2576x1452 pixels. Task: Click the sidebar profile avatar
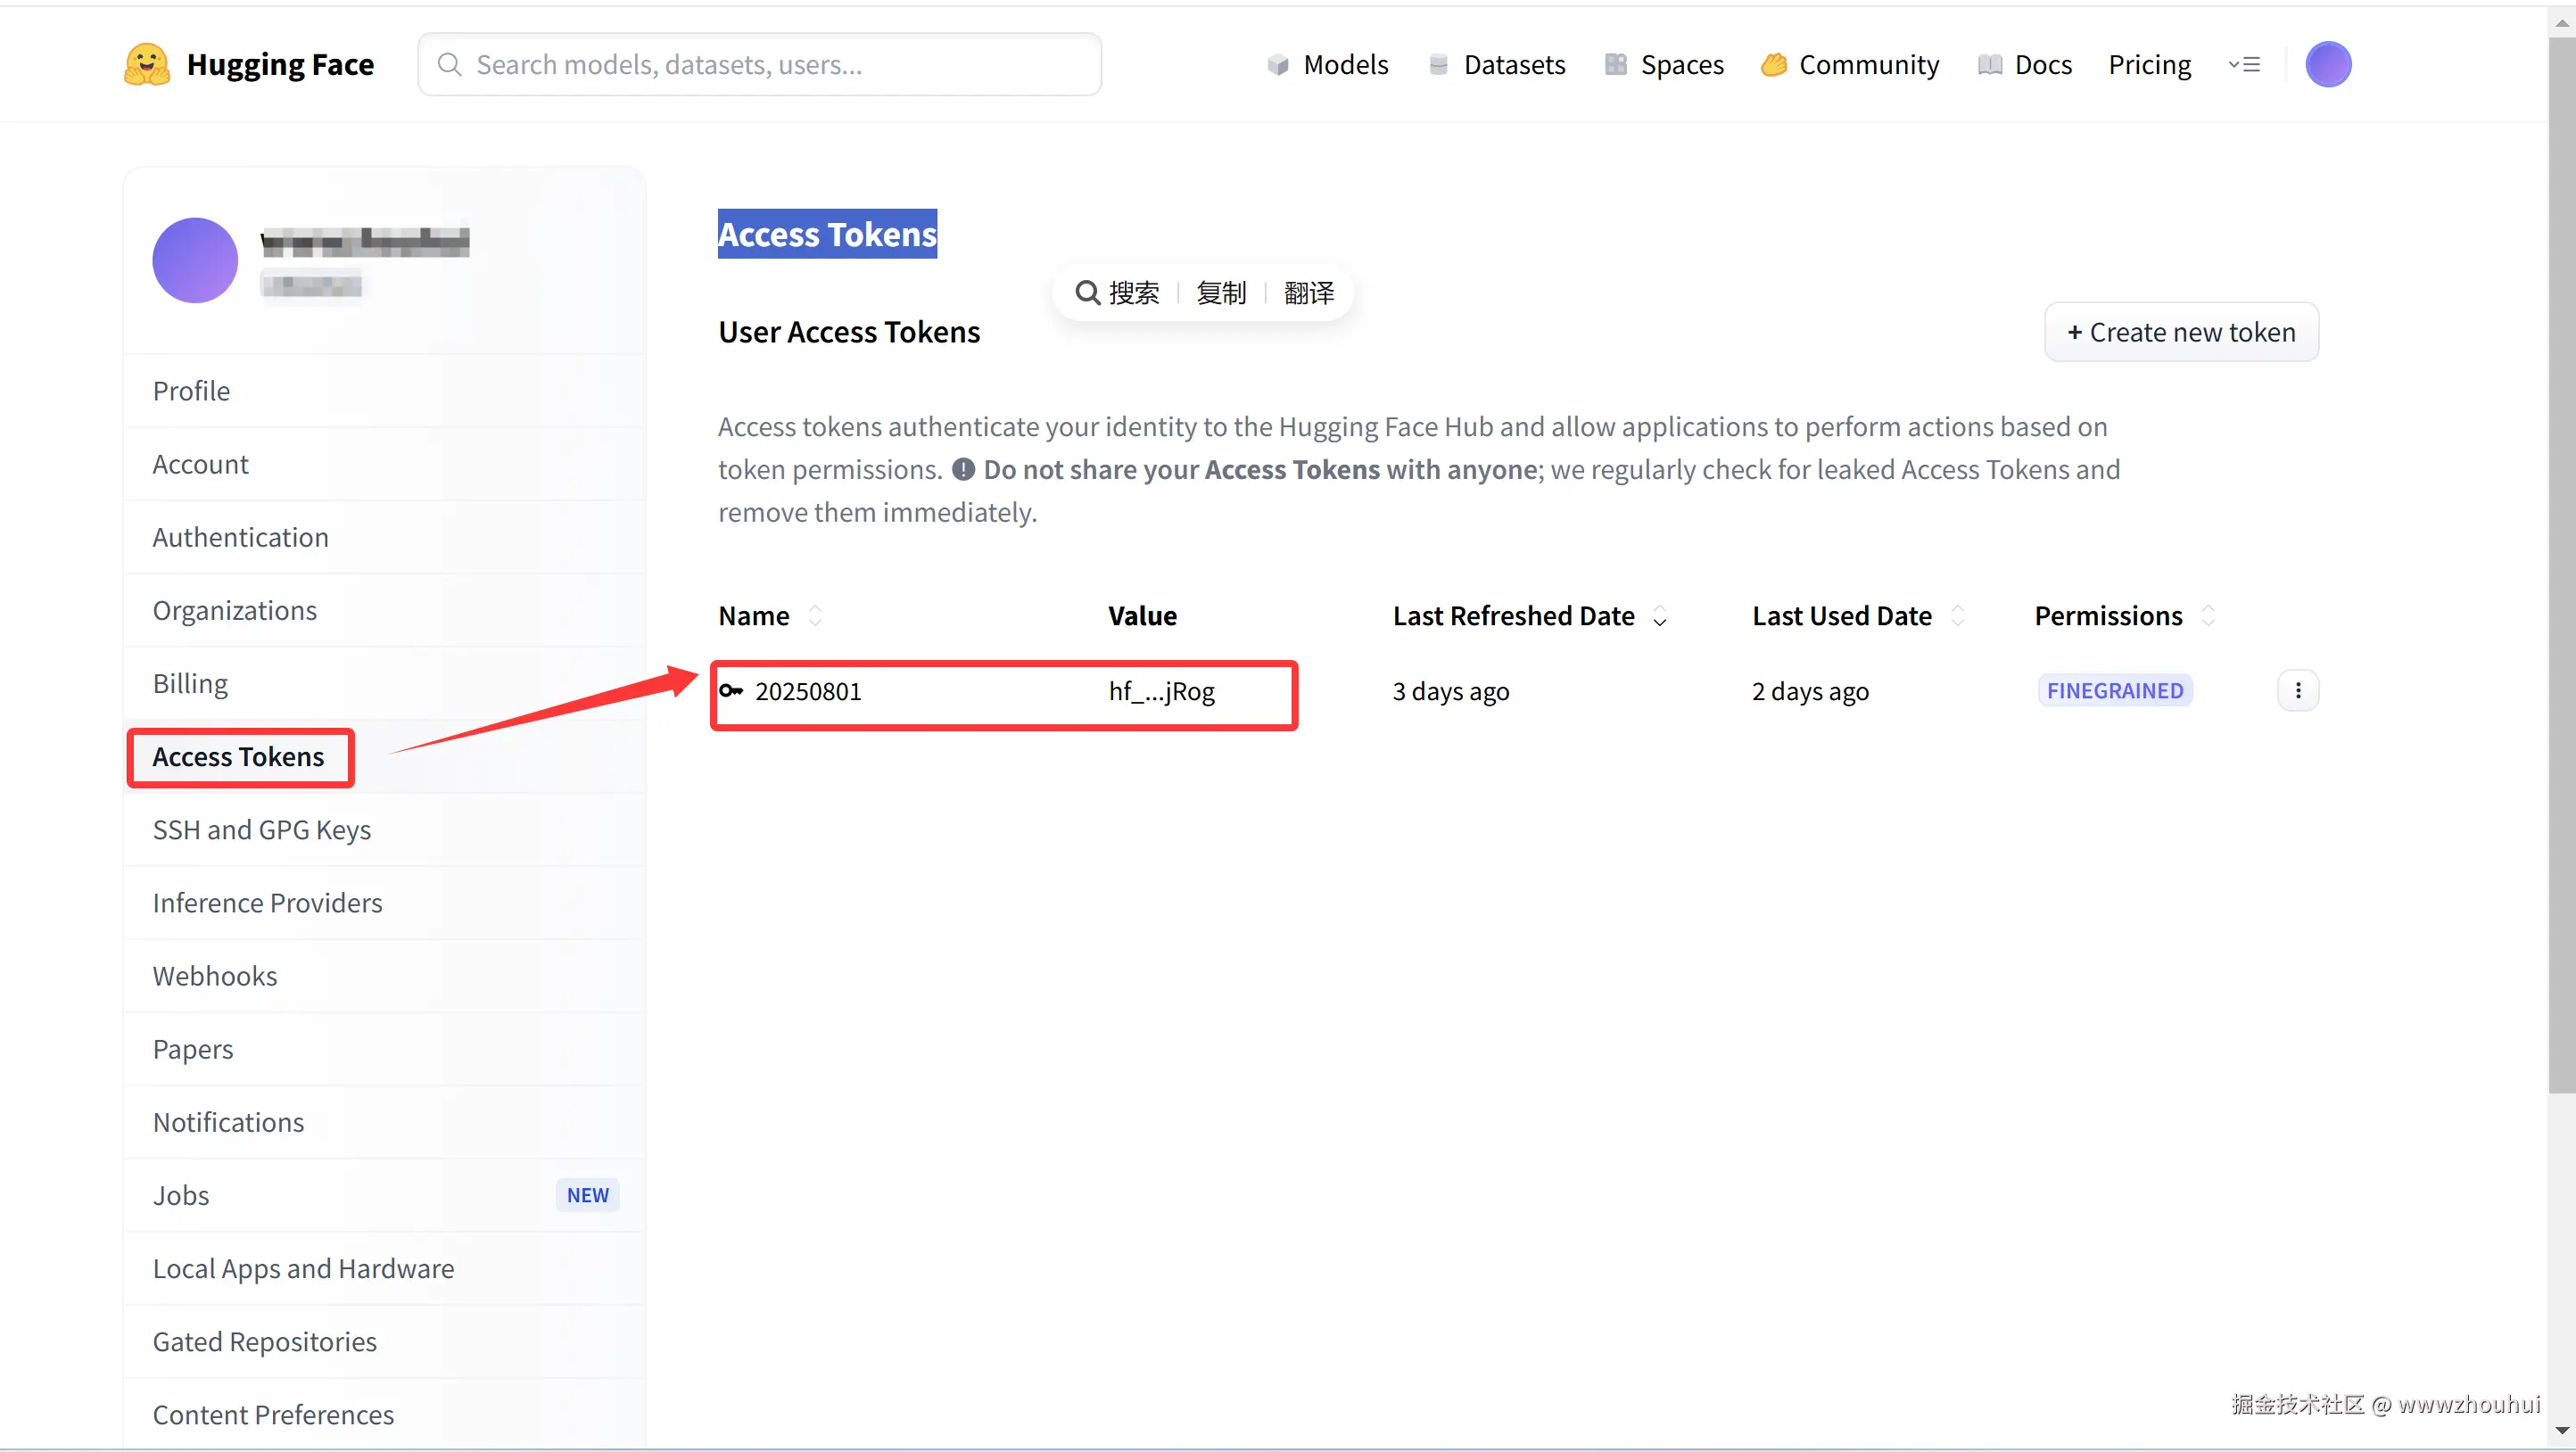point(195,260)
